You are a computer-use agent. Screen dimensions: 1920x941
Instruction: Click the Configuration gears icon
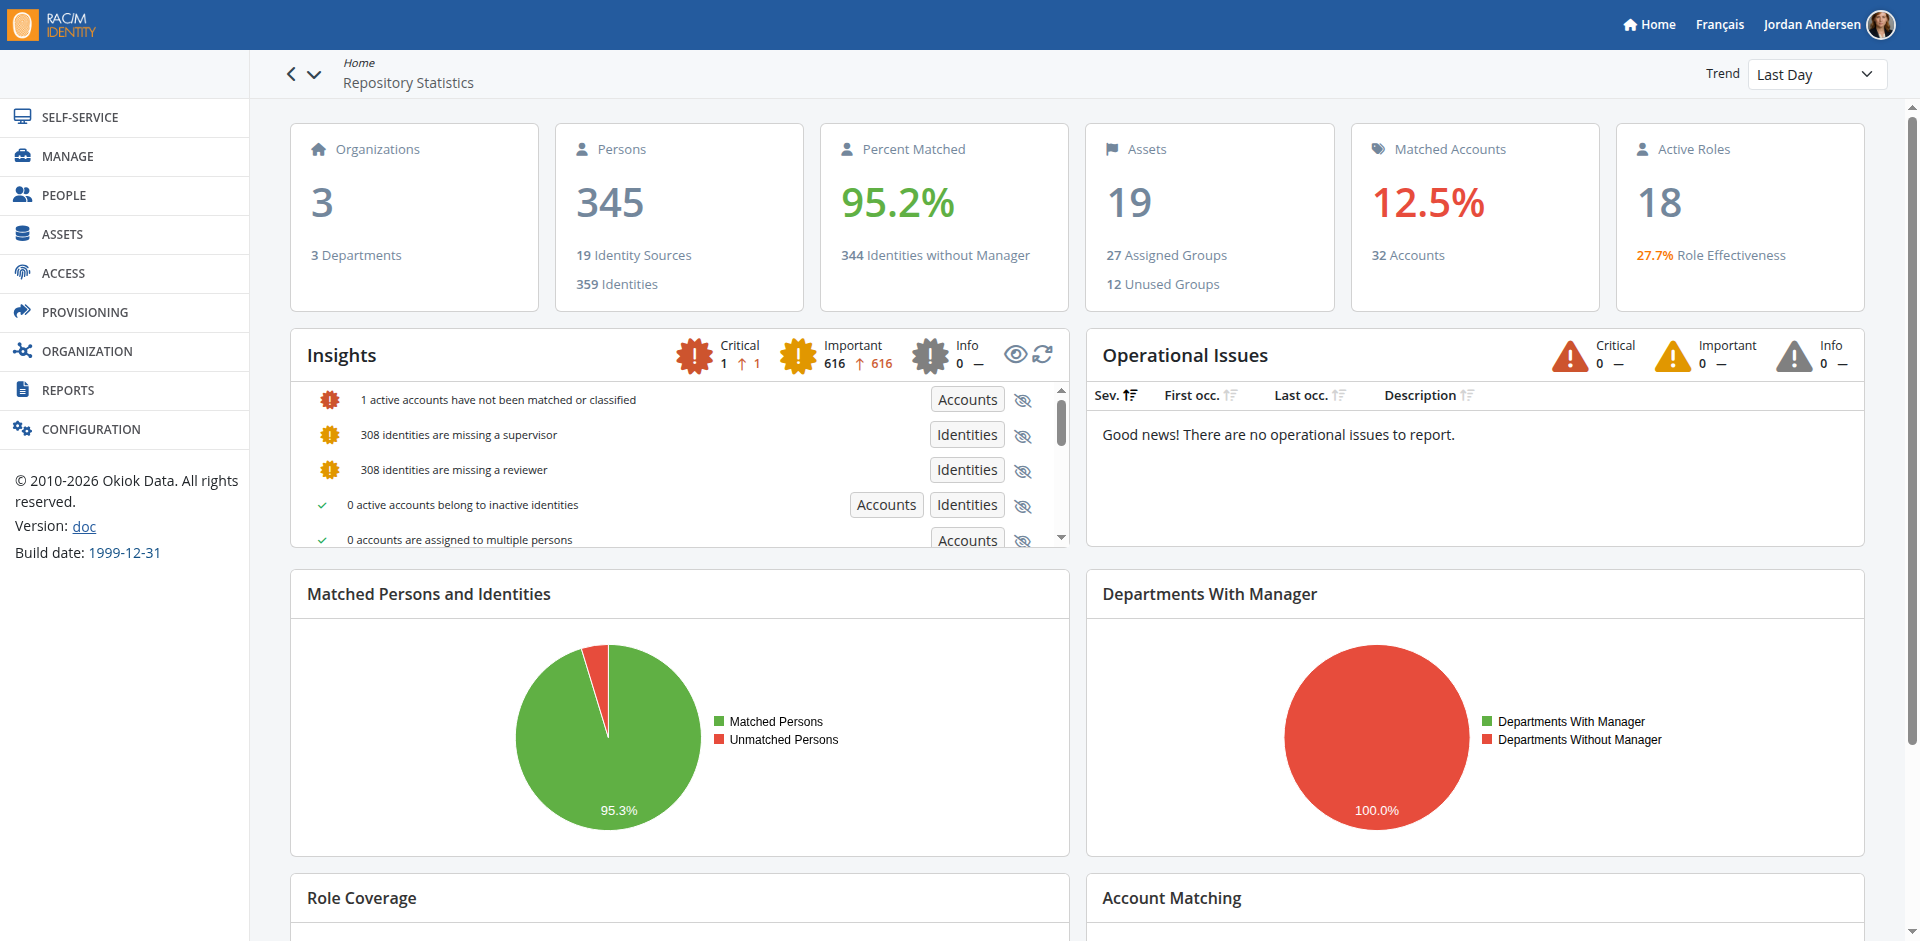22,428
